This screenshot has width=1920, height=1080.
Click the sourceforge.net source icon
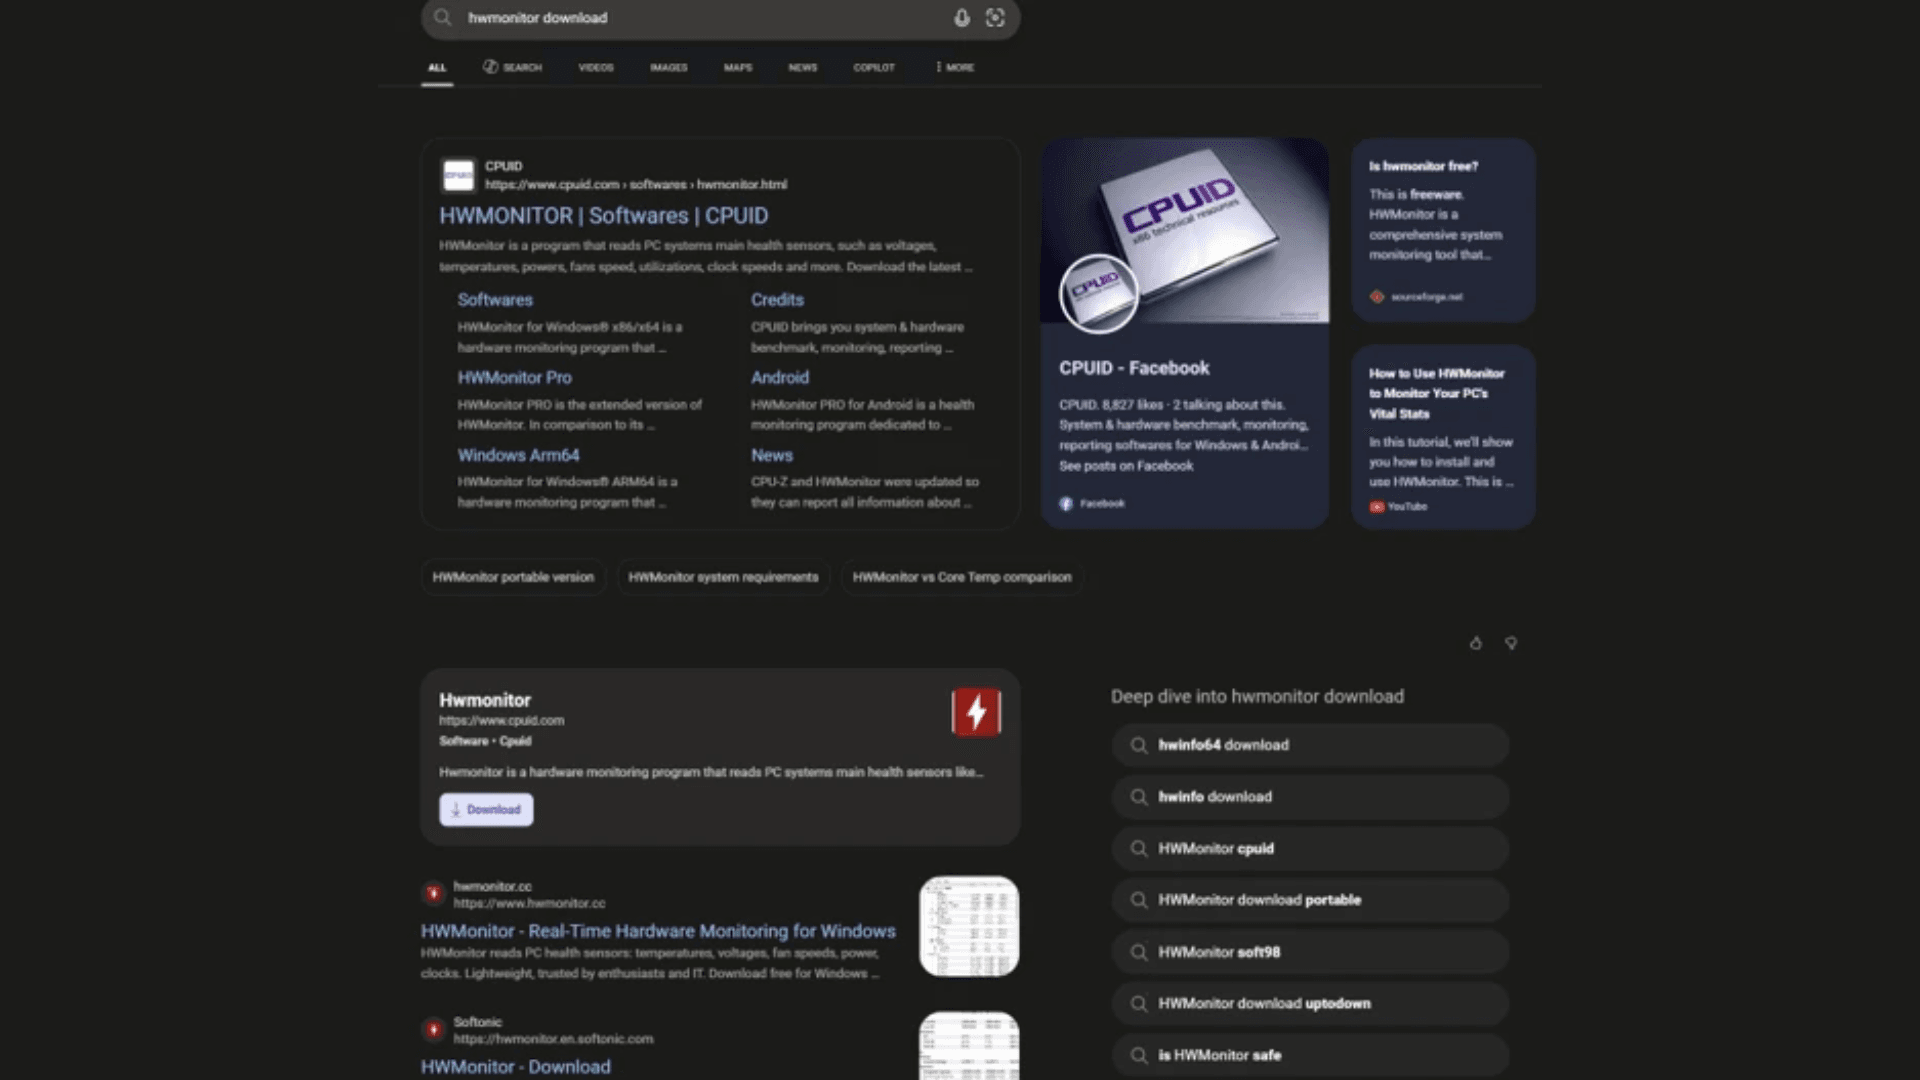click(x=1377, y=297)
